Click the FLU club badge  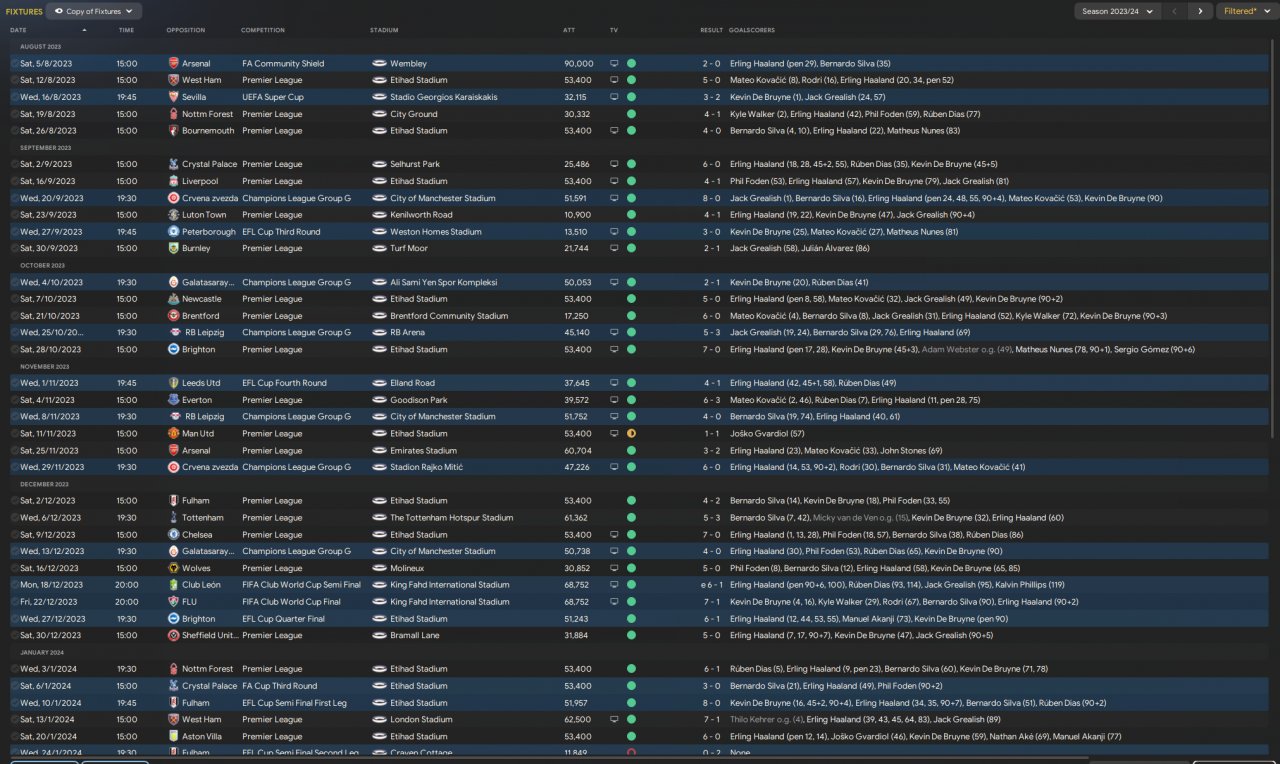(x=174, y=602)
